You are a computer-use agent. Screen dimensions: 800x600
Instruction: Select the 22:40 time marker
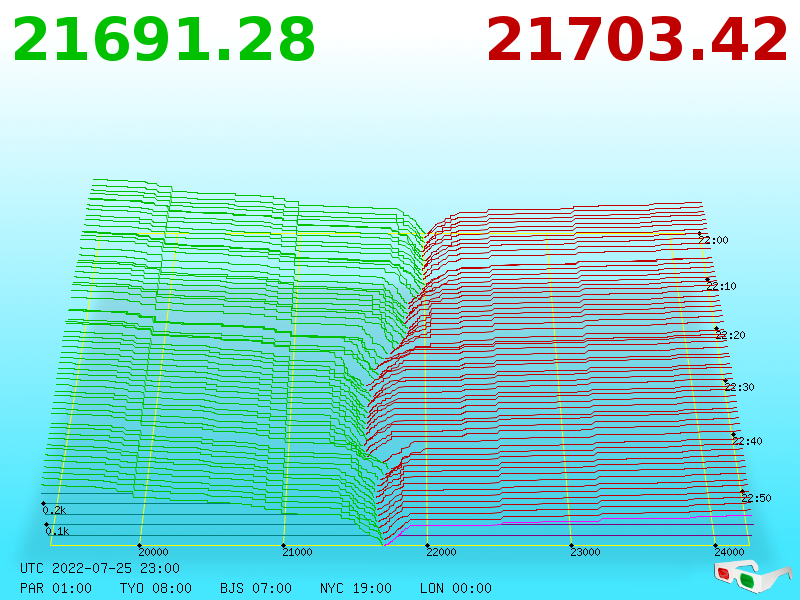747,441
